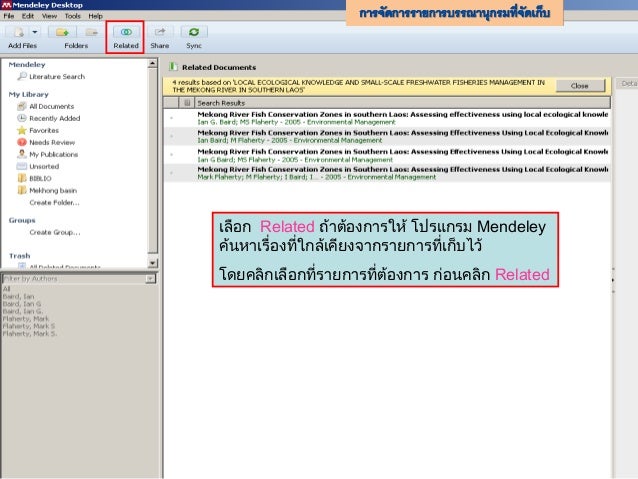Image resolution: width=638 pixels, height=479 pixels.
Task: Select Favorites in My Library
Action: click(x=44, y=130)
